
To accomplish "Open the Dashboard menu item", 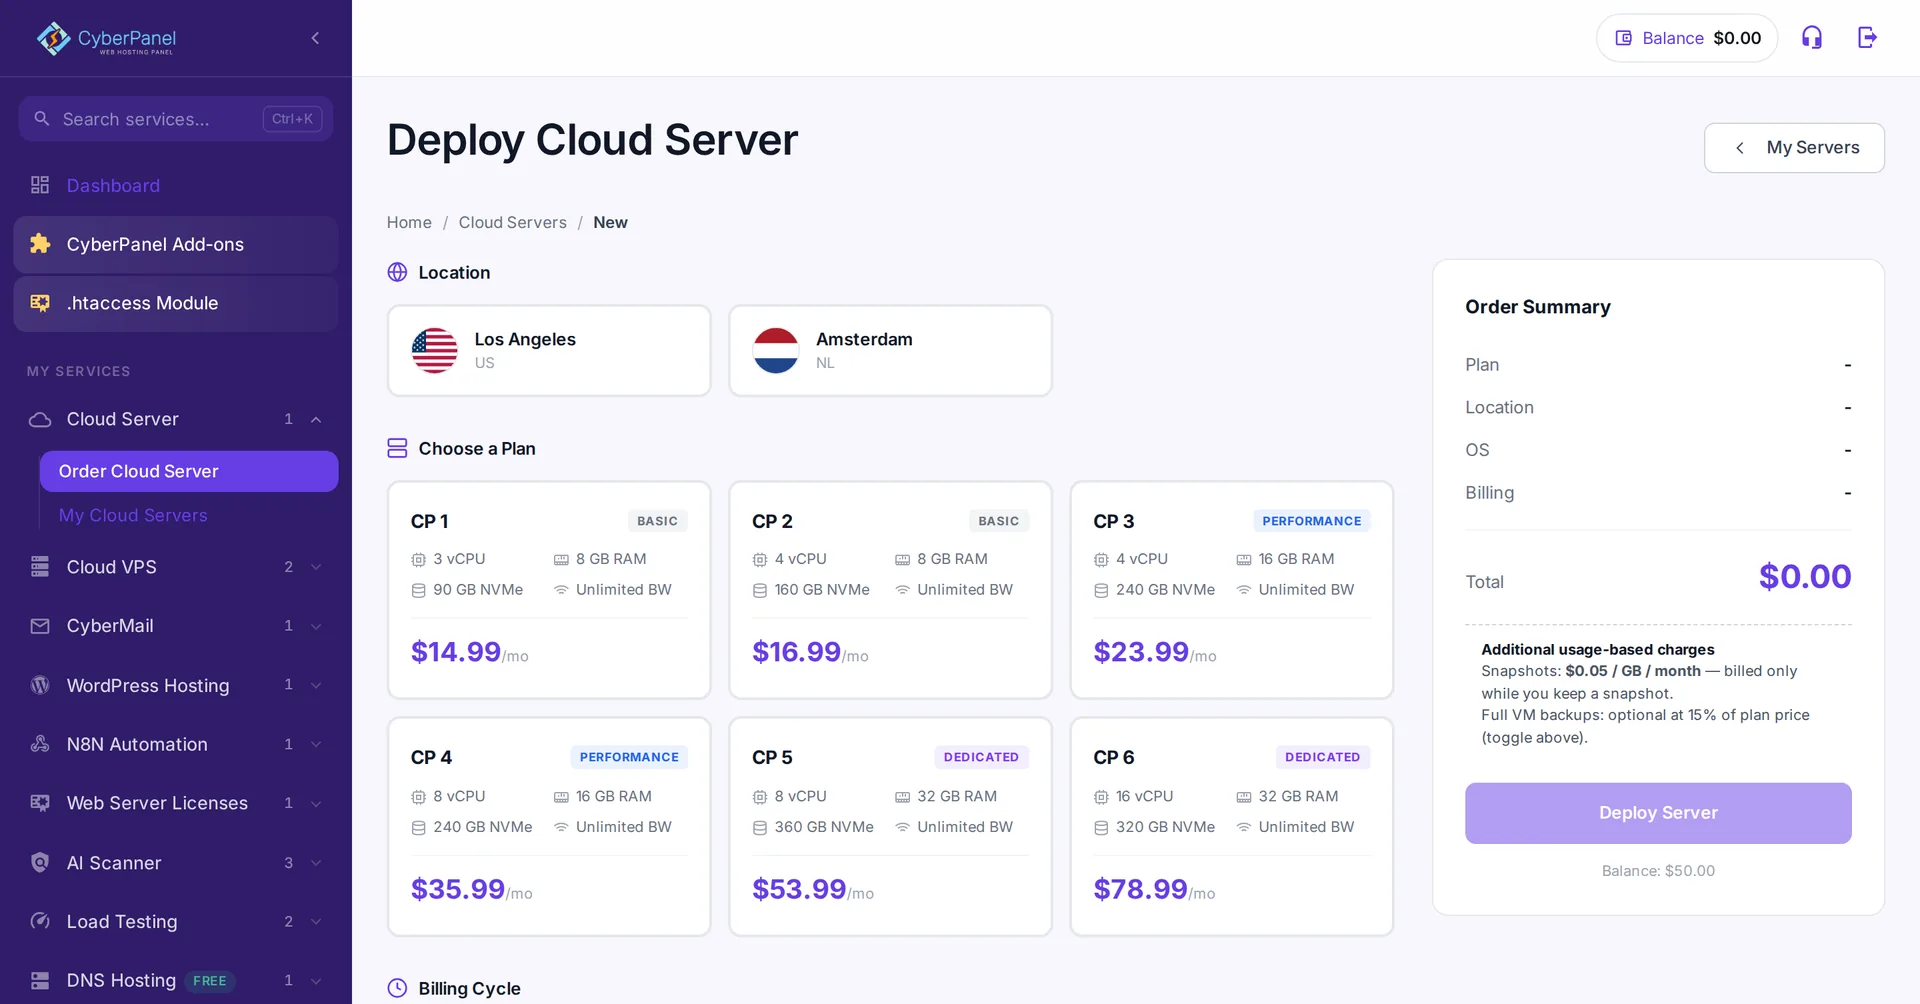I will 176,185.
